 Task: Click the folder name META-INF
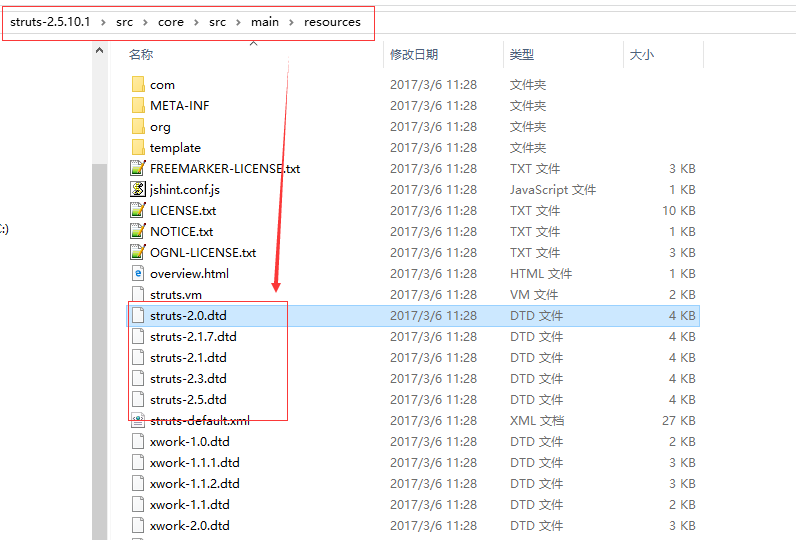click(x=180, y=106)
